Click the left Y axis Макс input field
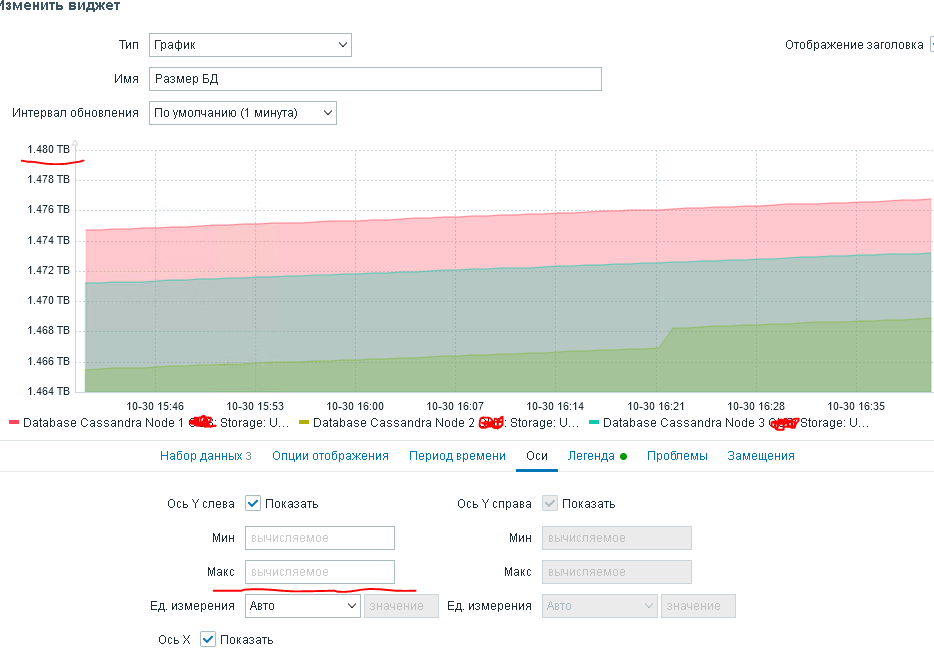This screenshot has width=934, height=657. coord(320,572)
